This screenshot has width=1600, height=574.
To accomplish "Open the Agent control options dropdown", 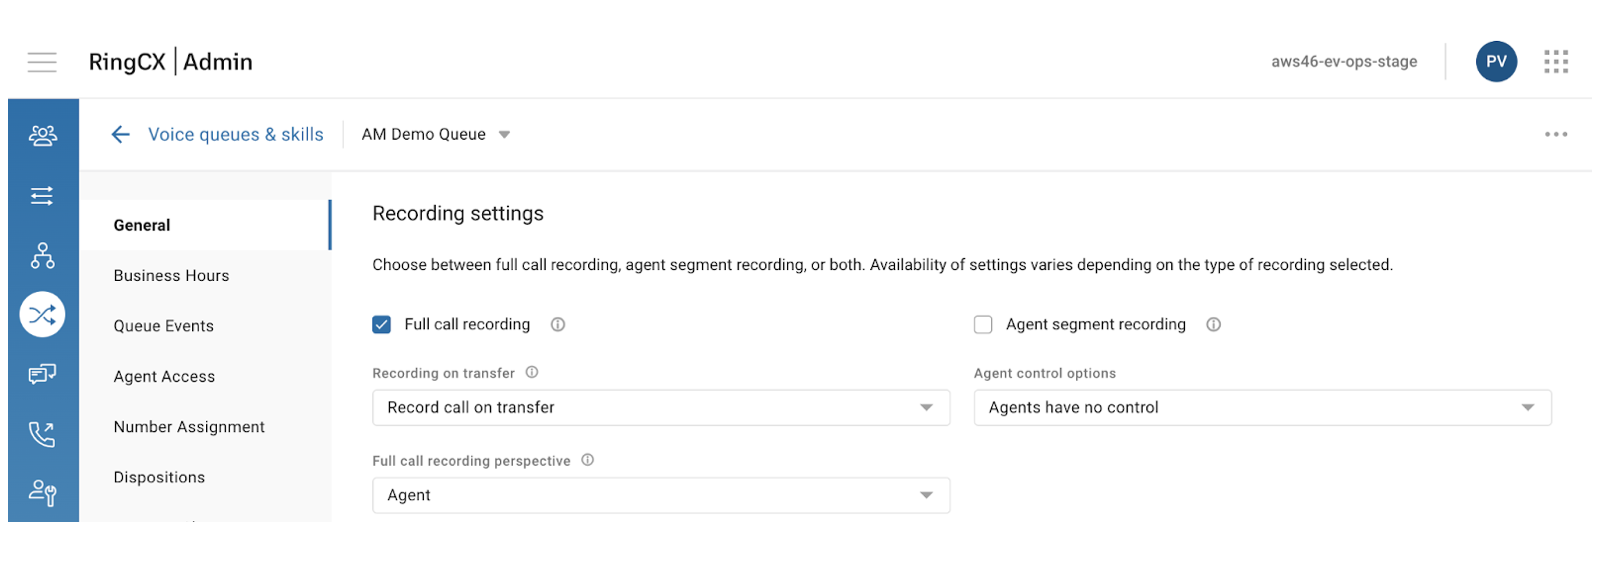I will click(x=1262, y=407).
